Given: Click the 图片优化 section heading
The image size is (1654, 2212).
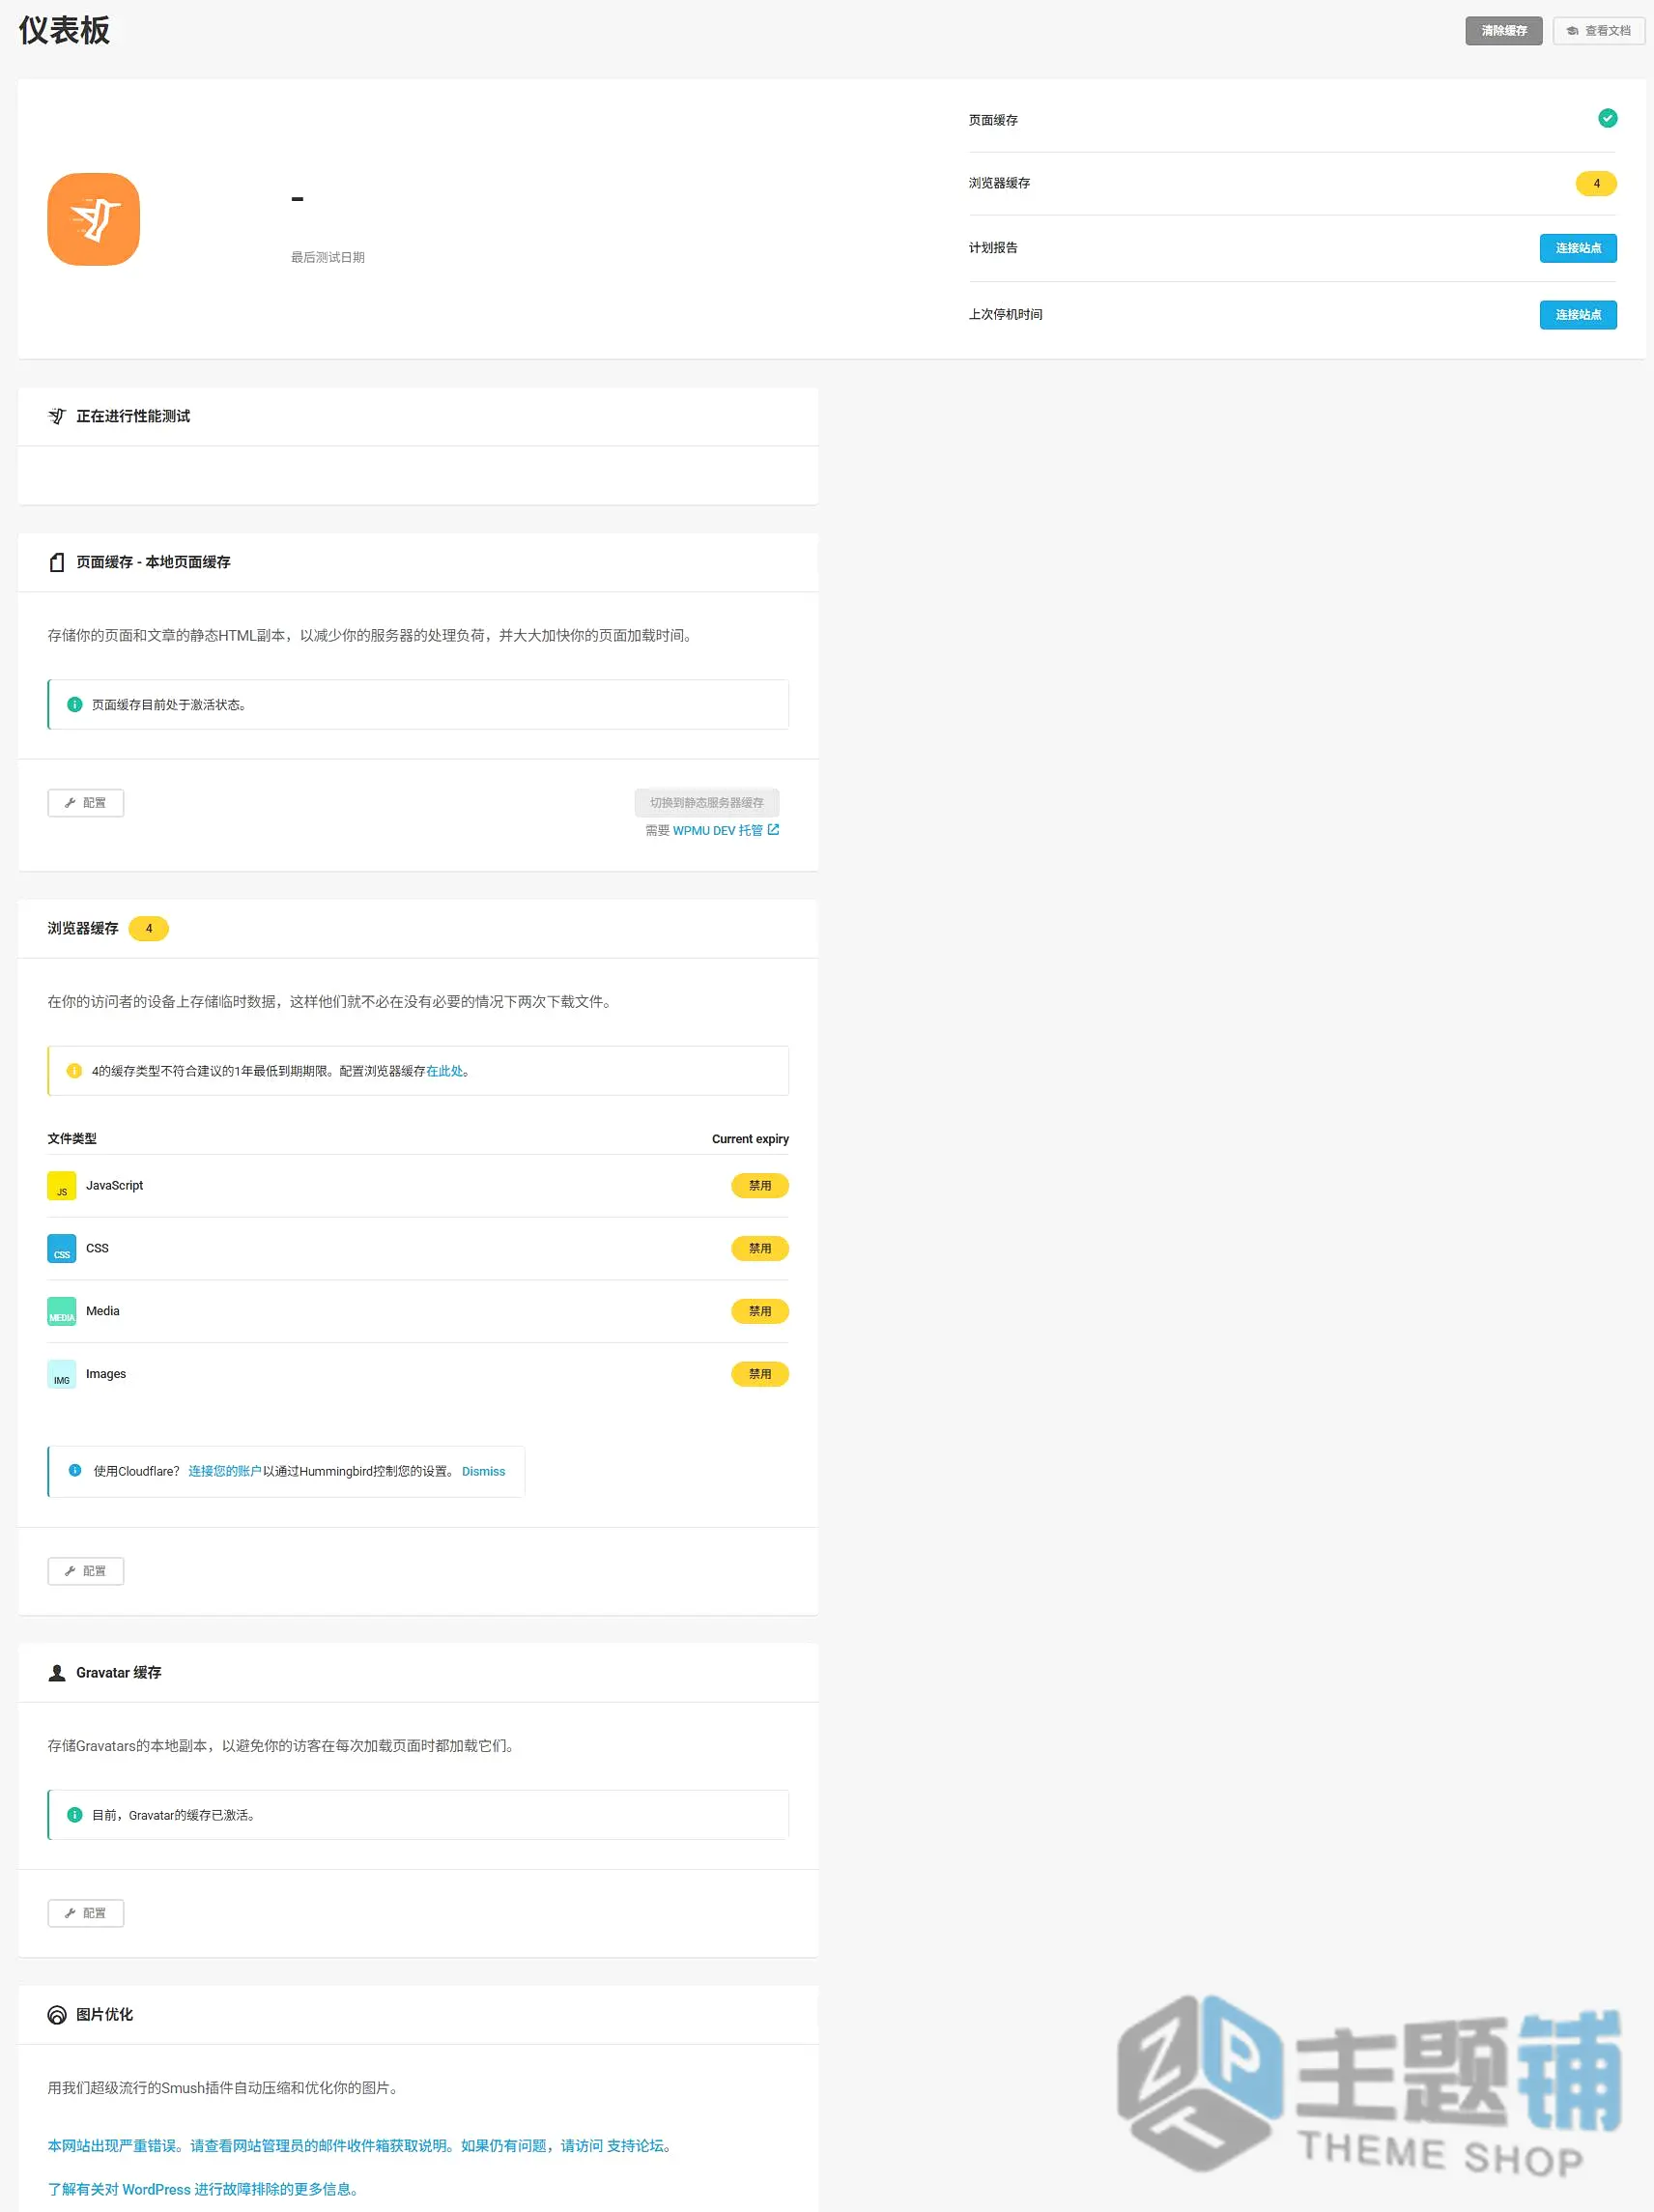Looking at the screenshot, I should [x=105, y=2014].
